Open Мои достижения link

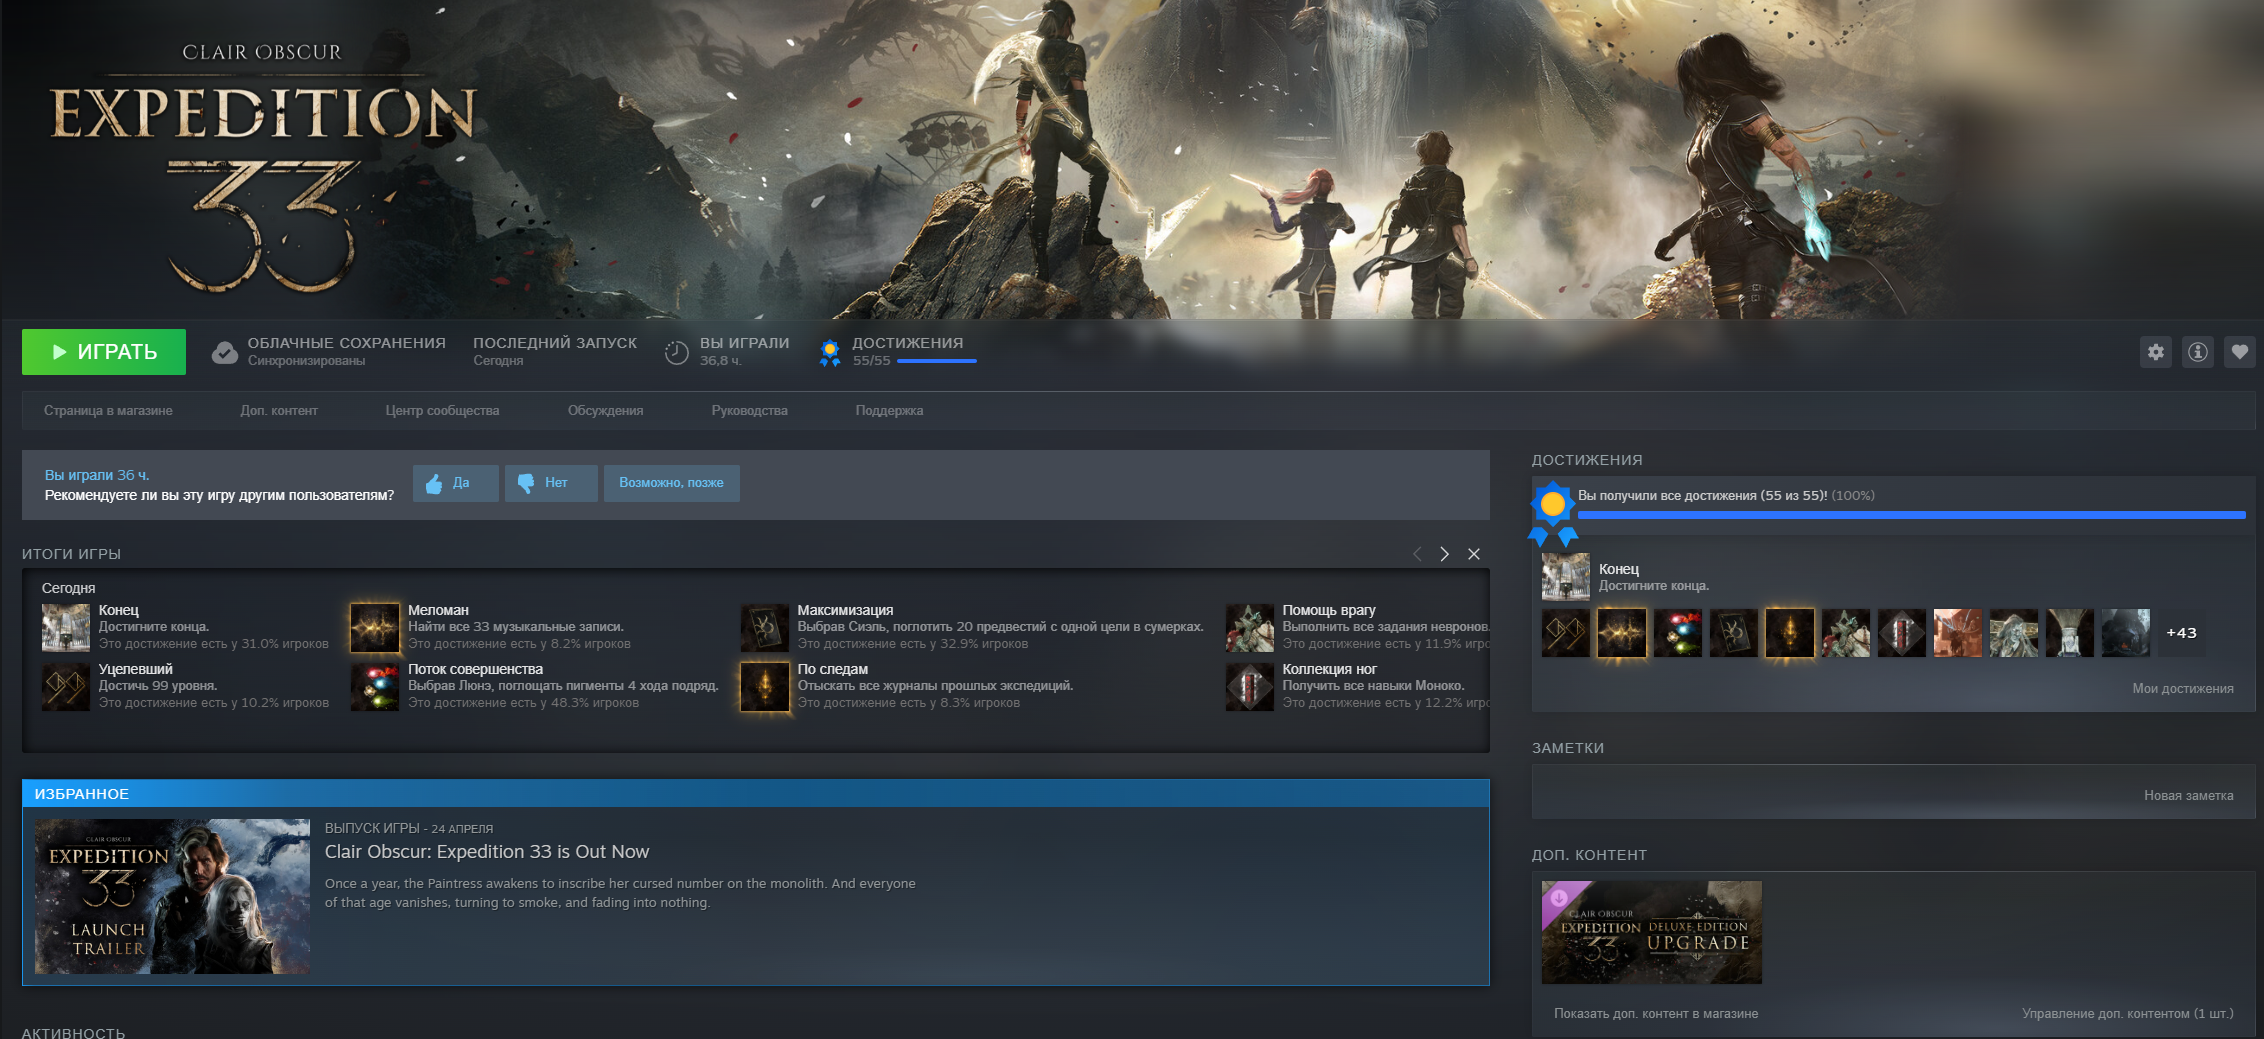2183,689
